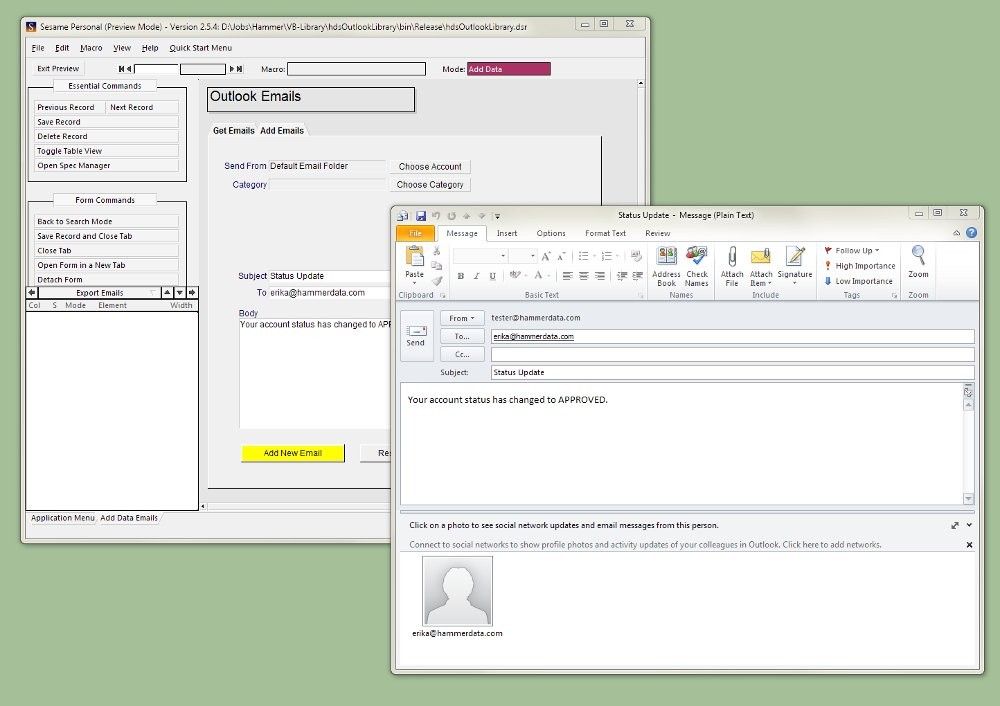The image size is (1000, 706).
Task: Open Customize Quick Access Toolbar dropdown
Action: click(x=497, y=216)
